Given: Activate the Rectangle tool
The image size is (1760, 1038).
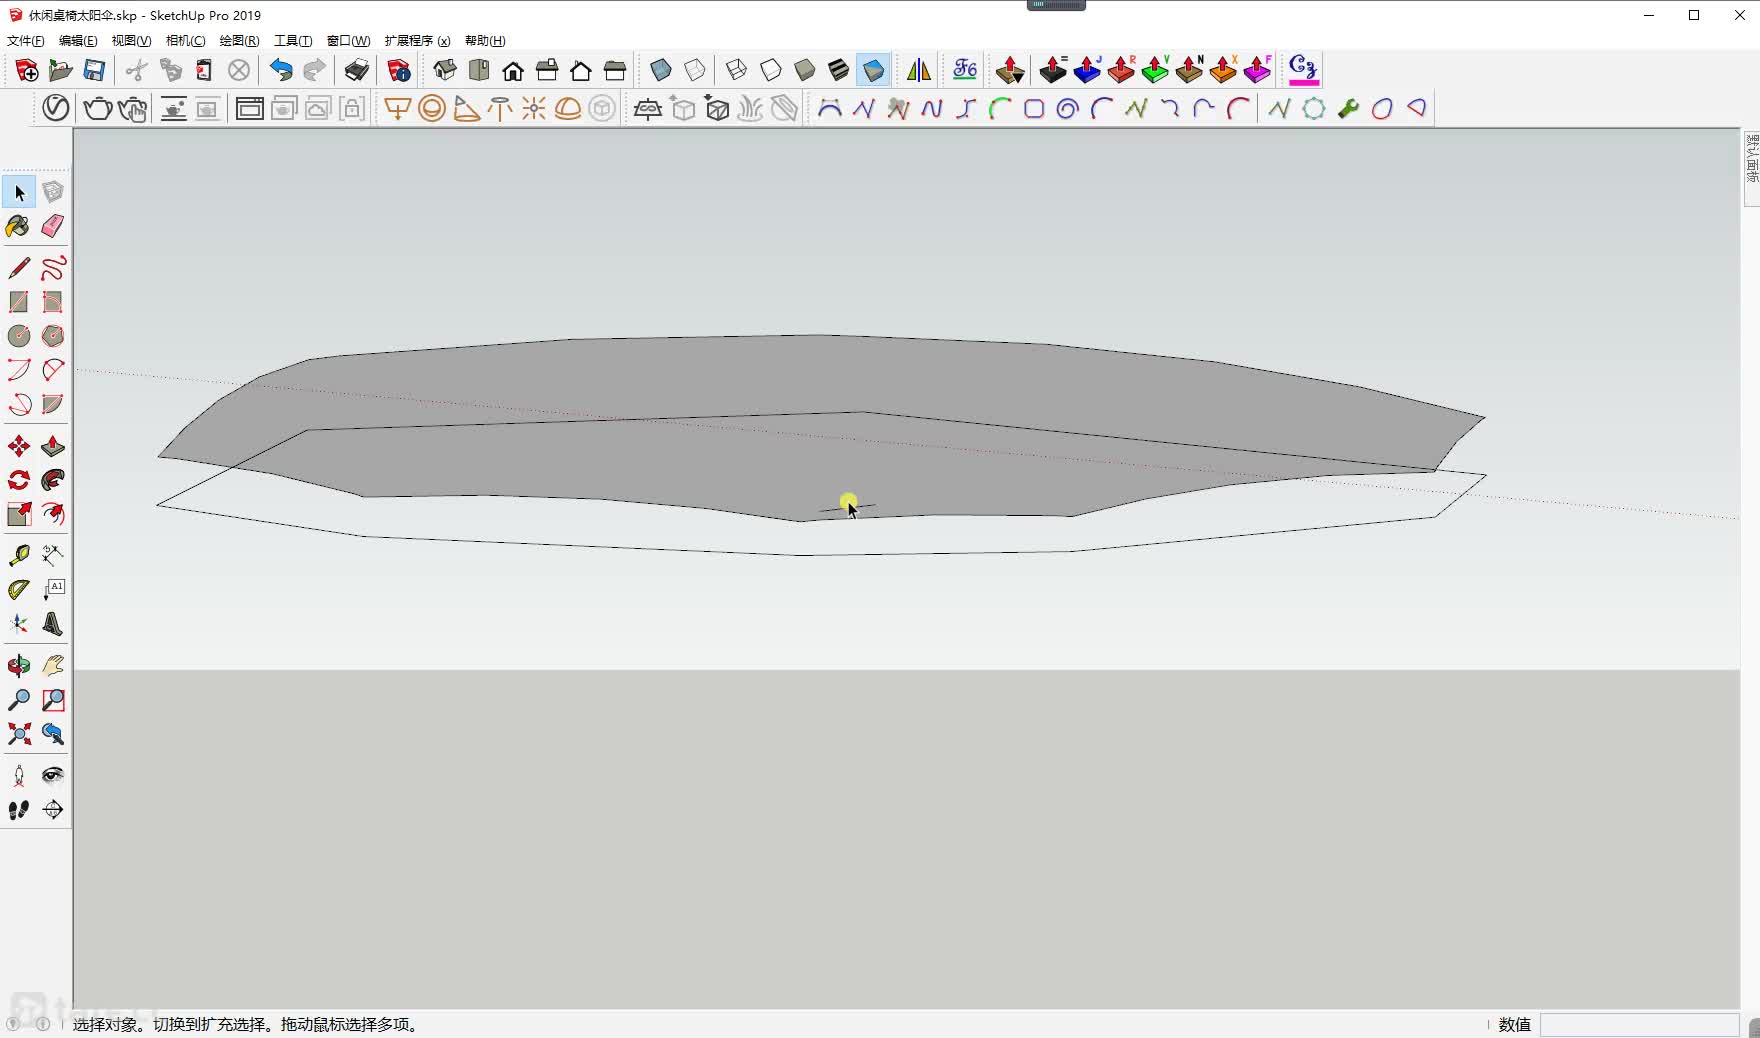Looking at the screenshot, I should (x=19, y=302).
